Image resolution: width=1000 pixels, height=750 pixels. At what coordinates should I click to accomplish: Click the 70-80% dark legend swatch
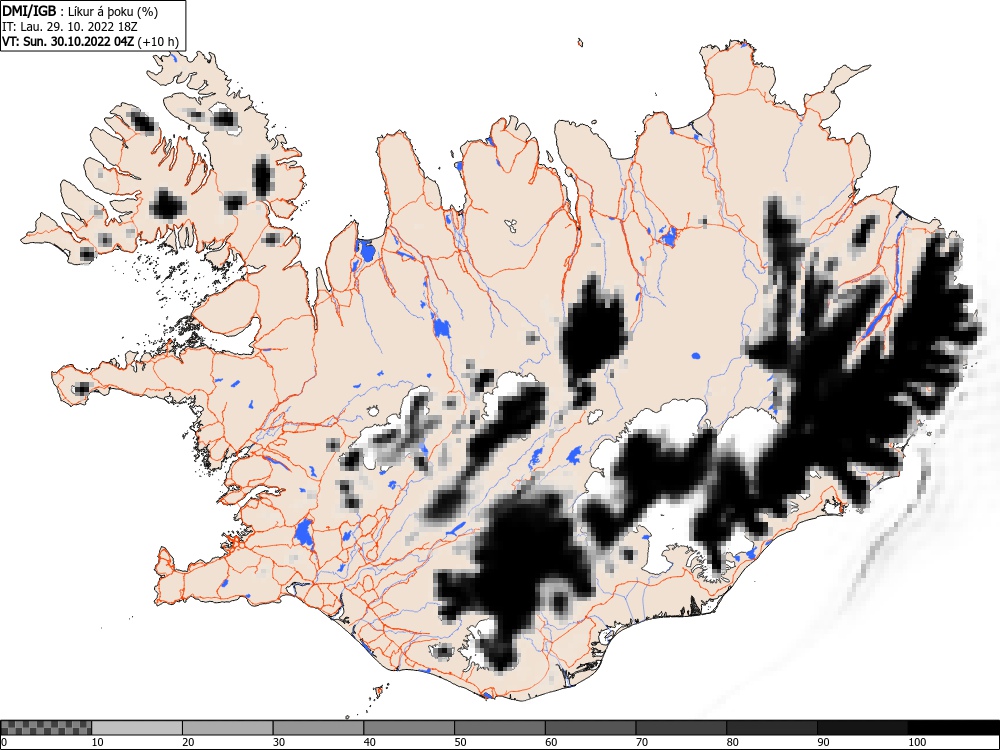click(681, 728)
